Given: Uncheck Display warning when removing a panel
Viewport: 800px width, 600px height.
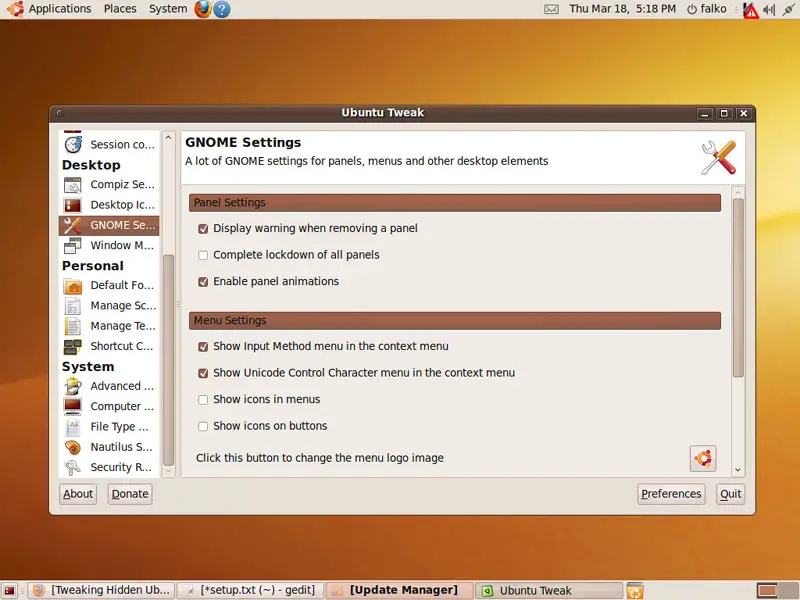Looking at the screenshot, I should (x=203, y=229).
